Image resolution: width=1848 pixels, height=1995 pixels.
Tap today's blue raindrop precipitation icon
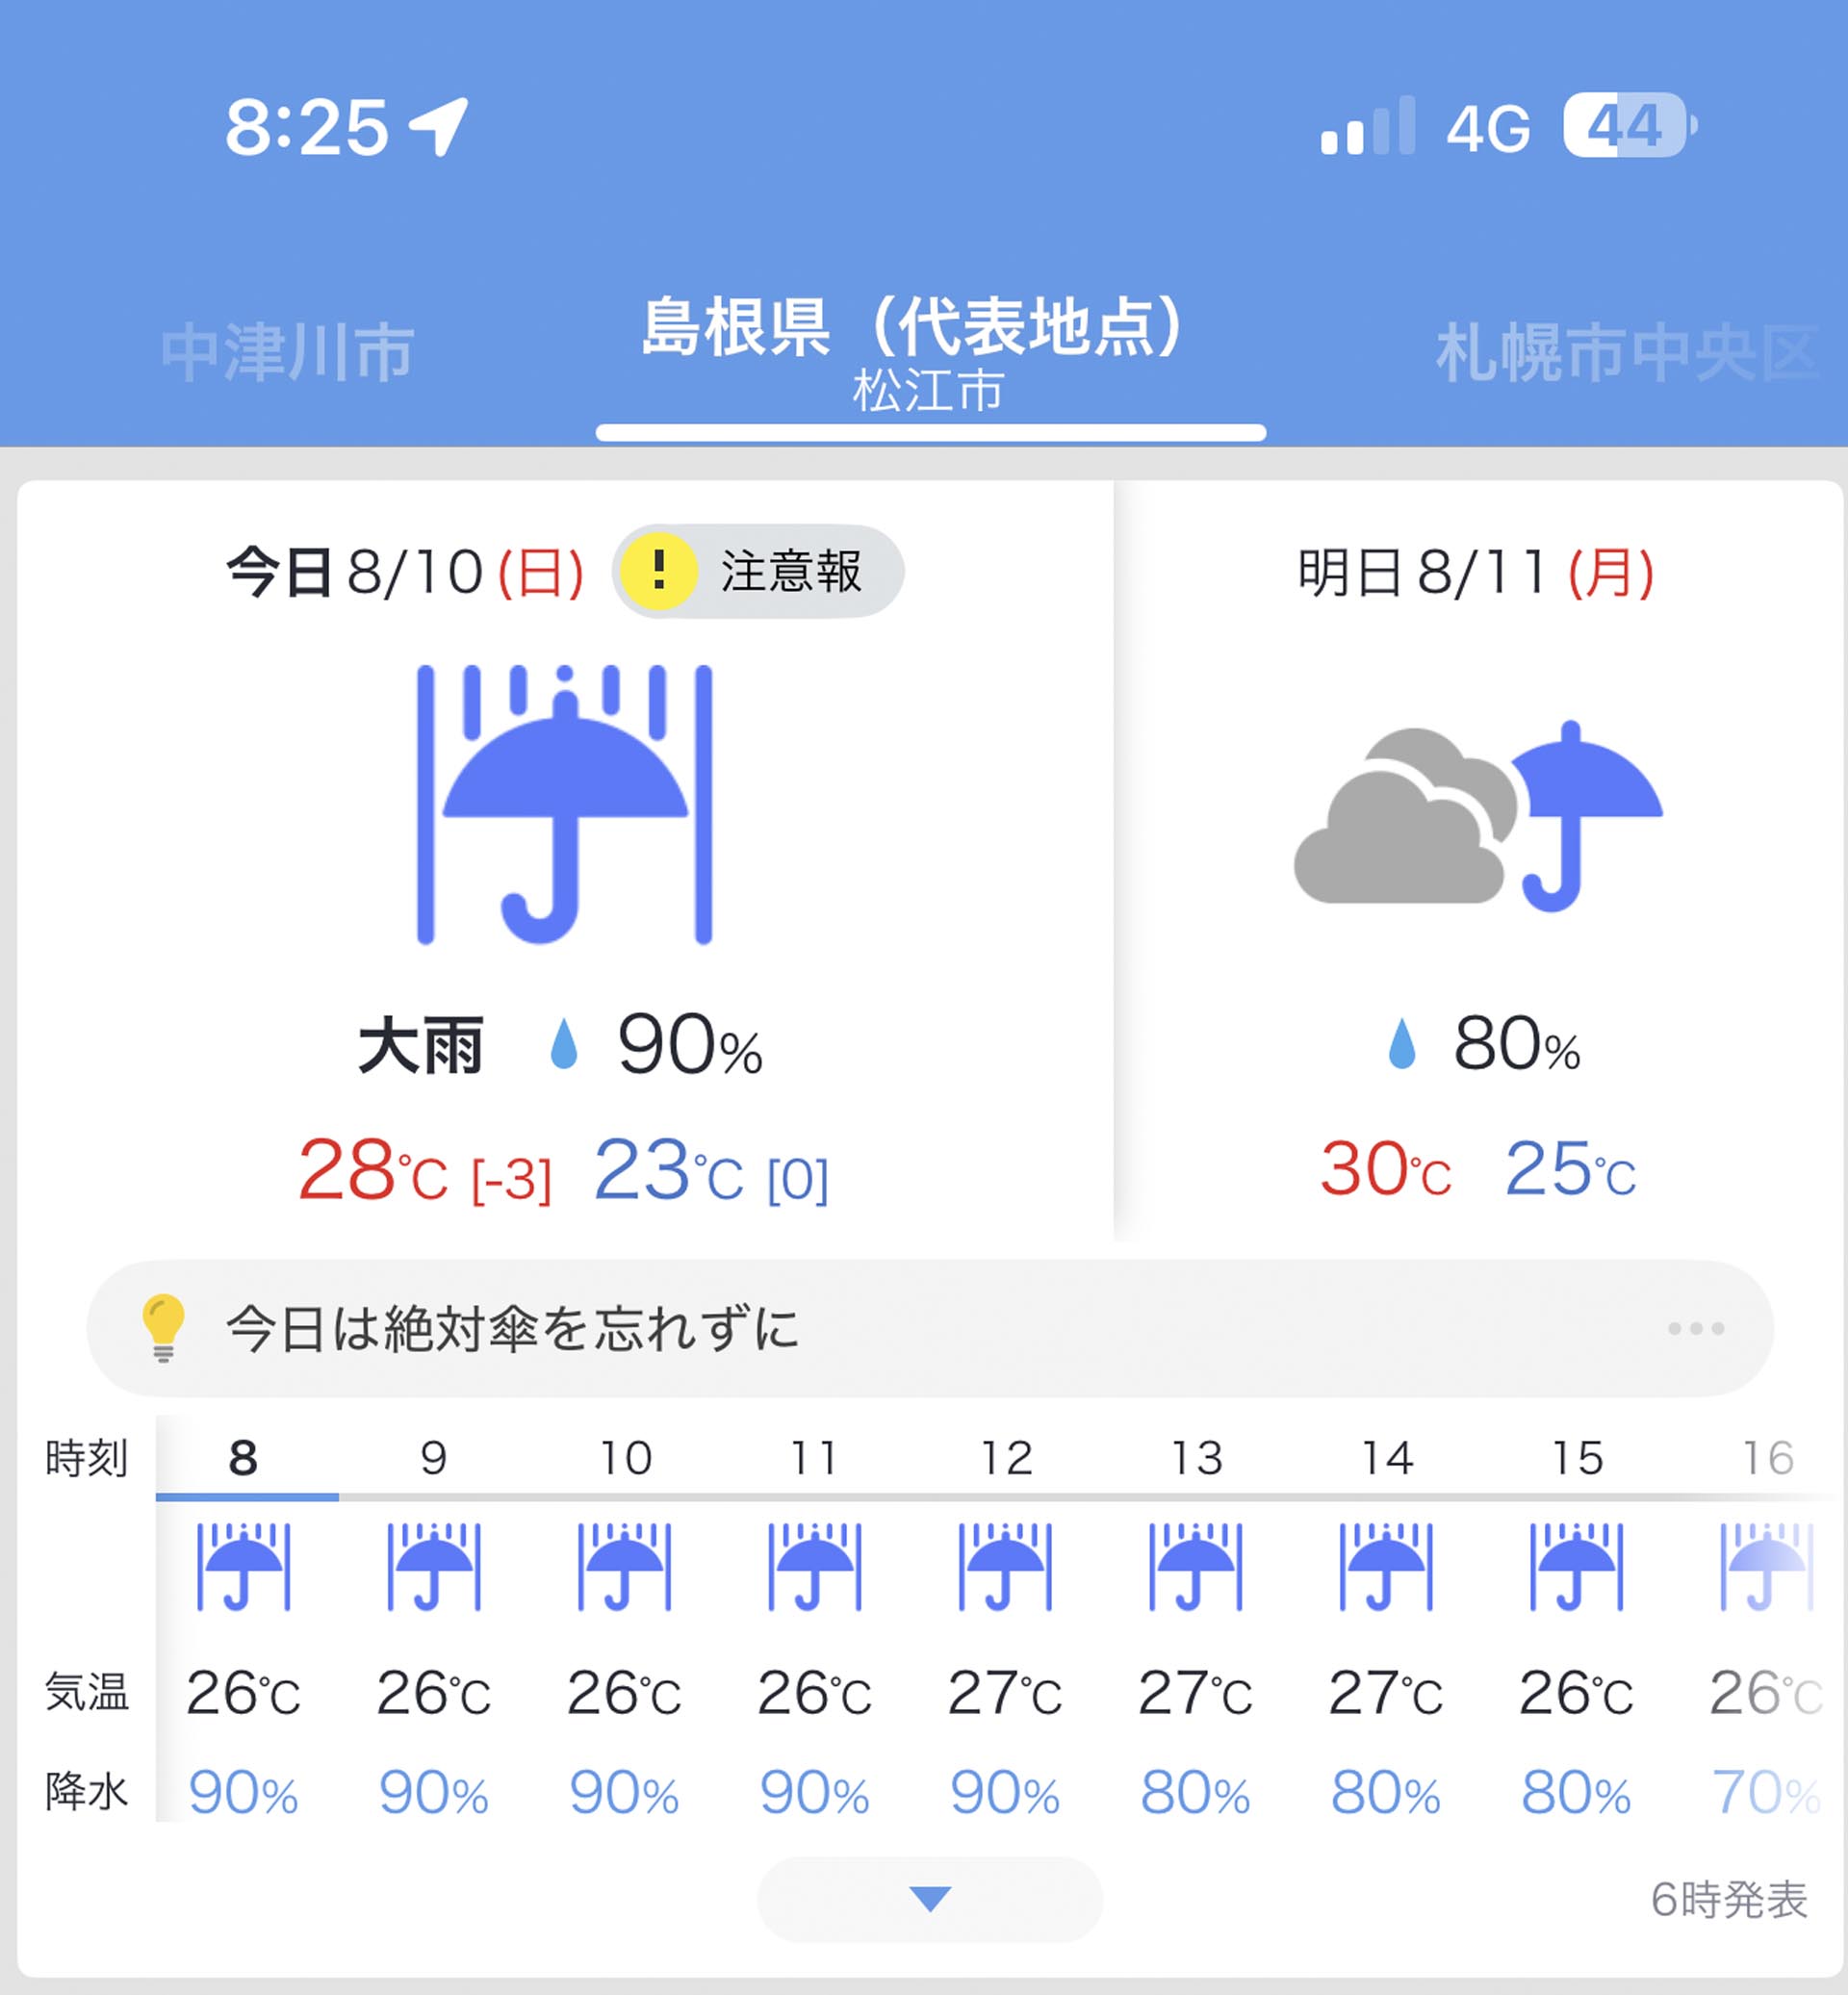point(564,1044)
